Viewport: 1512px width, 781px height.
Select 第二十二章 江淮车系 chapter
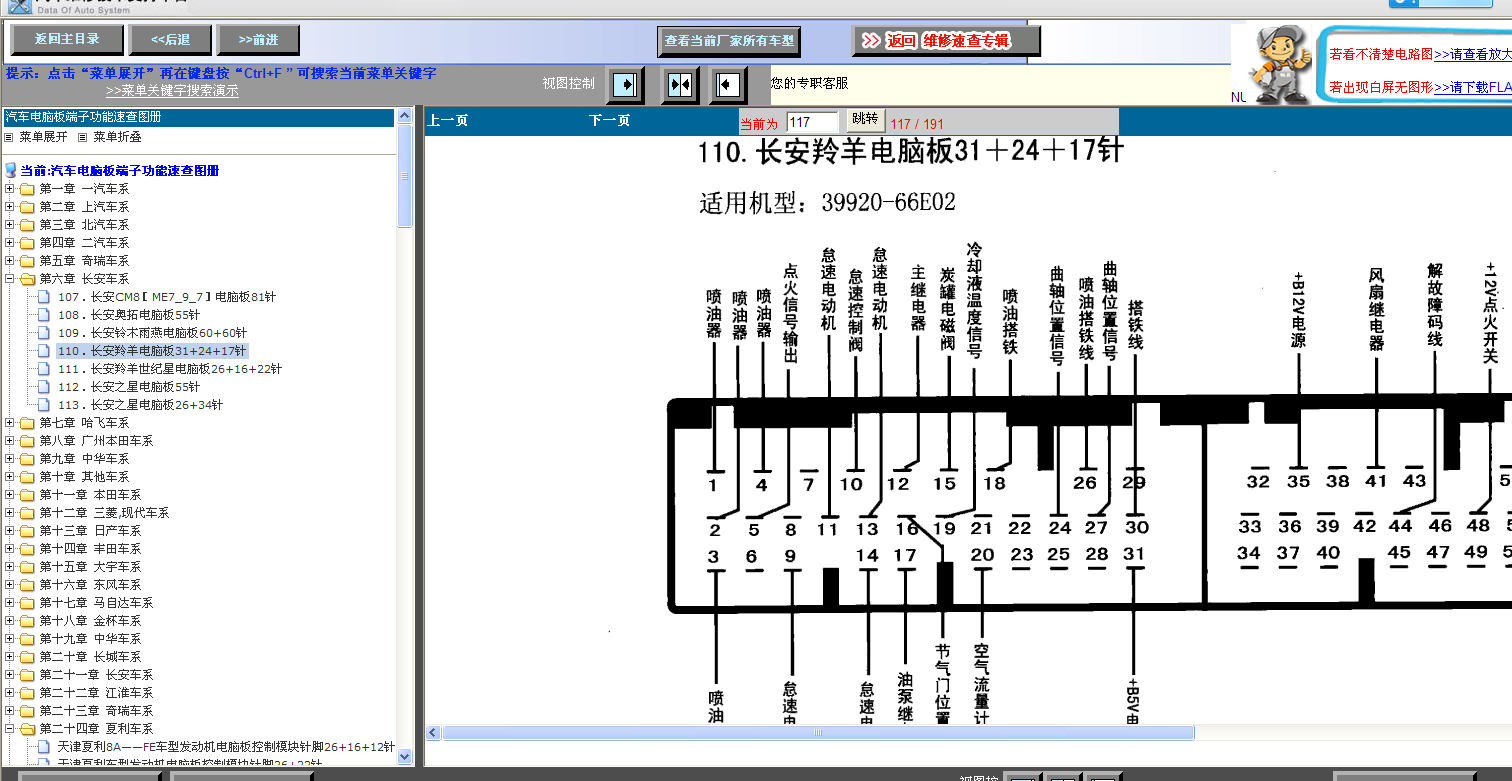[96, 693]
